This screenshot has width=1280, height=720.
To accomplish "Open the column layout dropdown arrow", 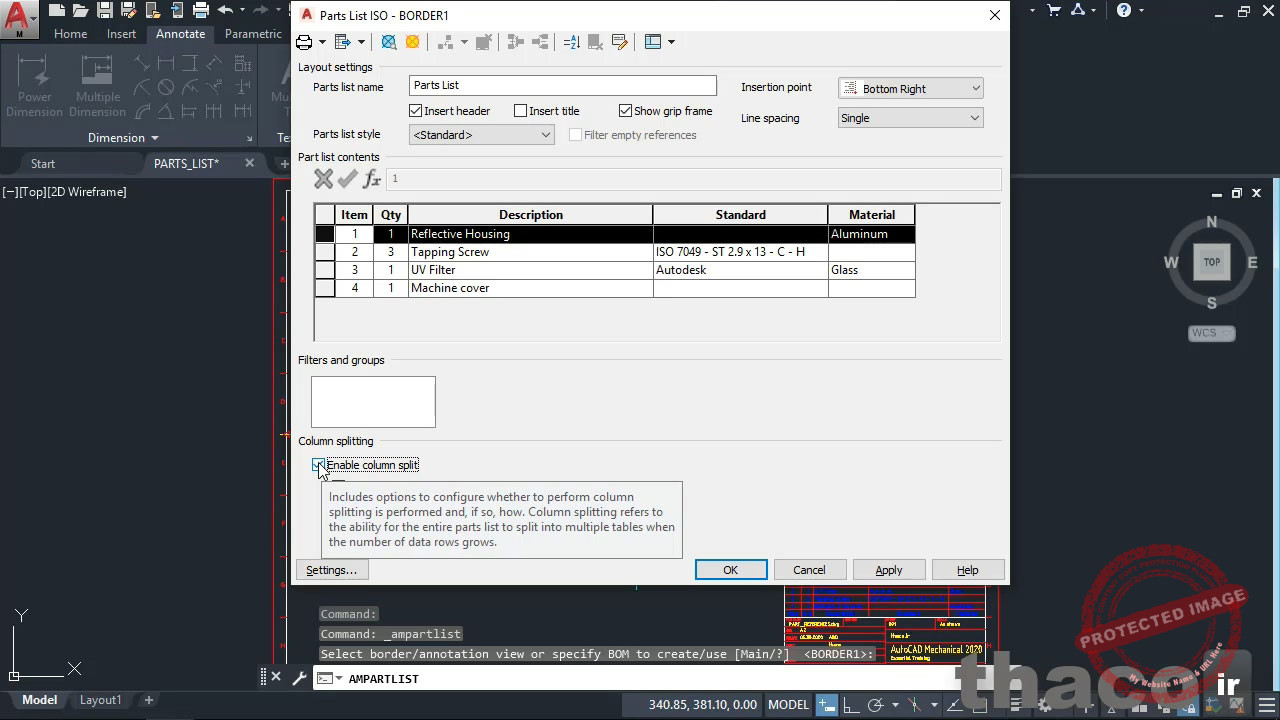I will [671, 42].
